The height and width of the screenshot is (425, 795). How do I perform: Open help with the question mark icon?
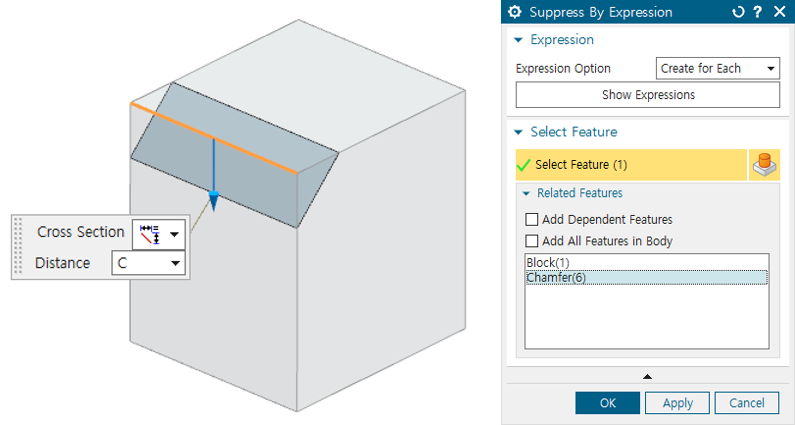tap(759, 12)
